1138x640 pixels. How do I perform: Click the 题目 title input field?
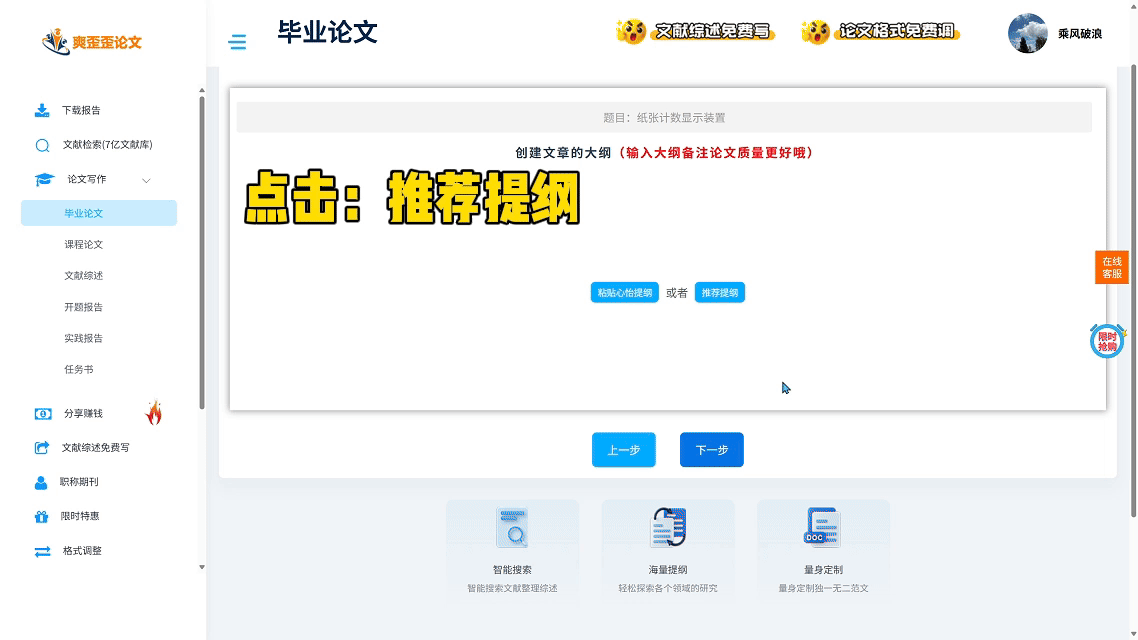[664, 118]
